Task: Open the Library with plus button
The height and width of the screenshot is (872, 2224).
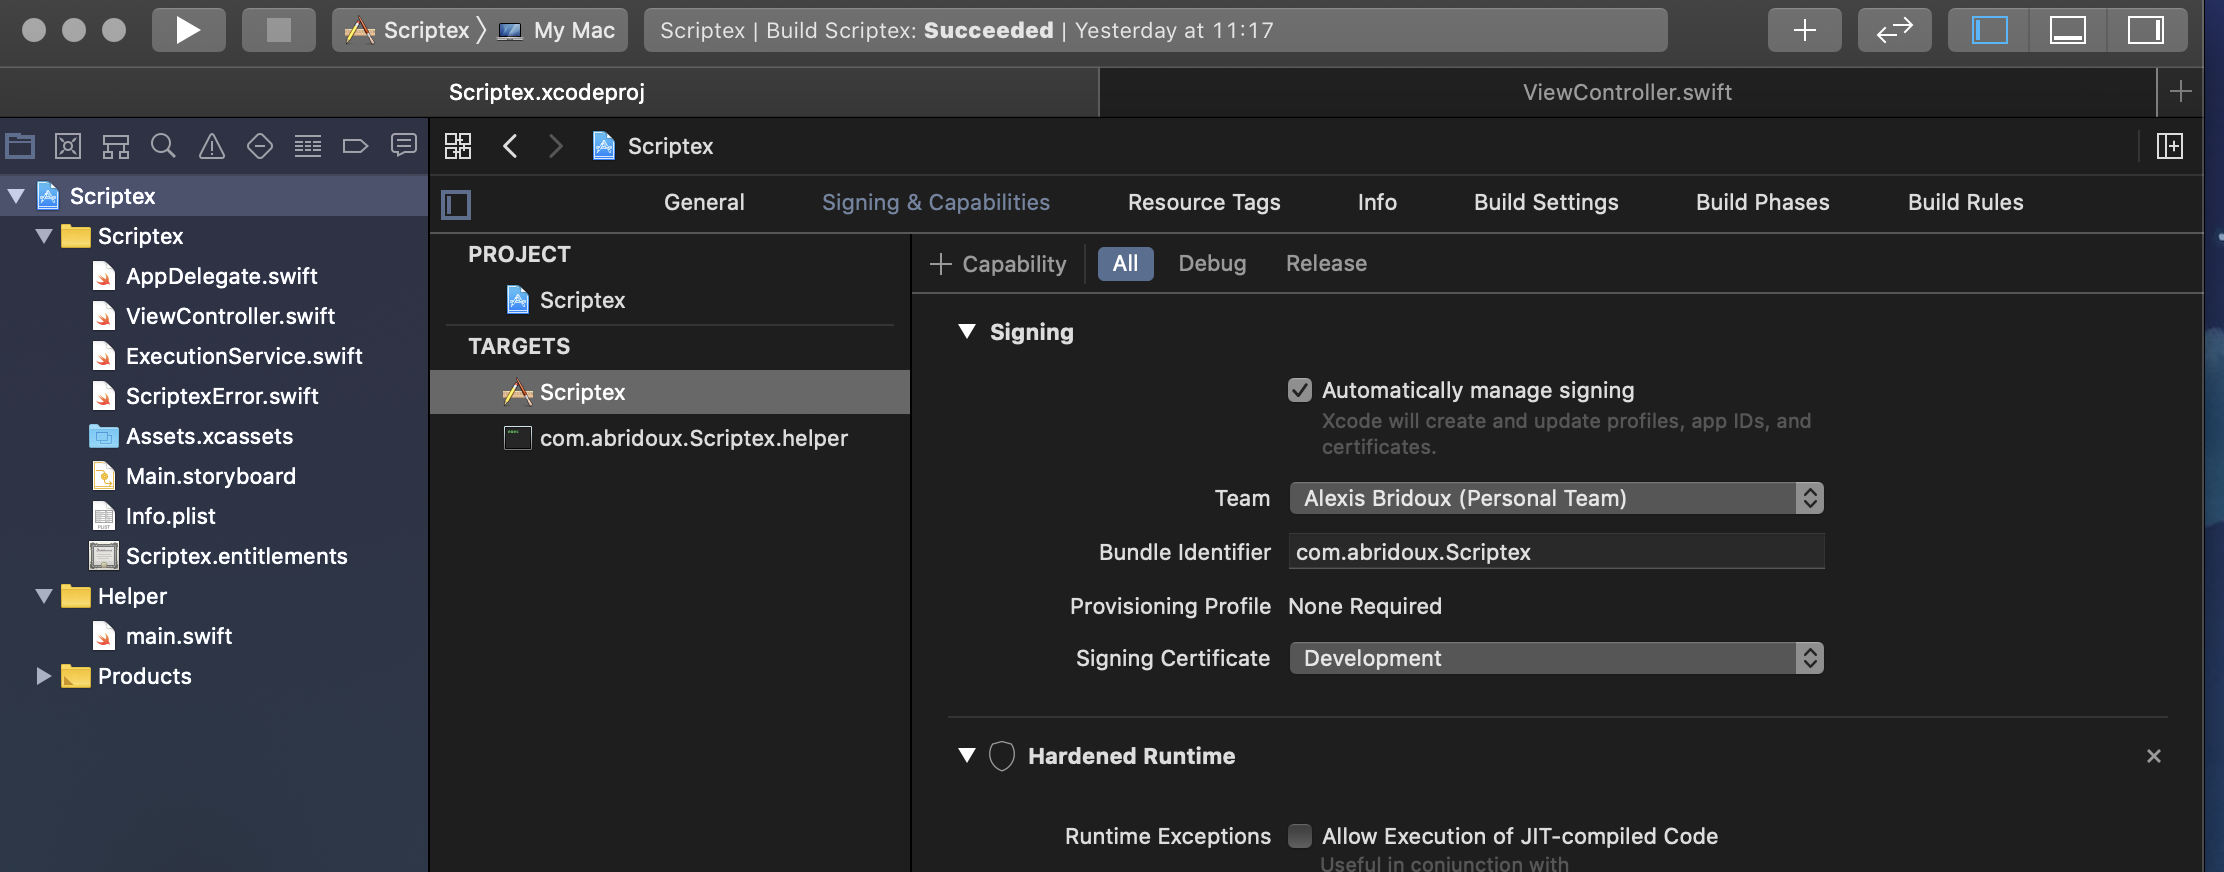Action: 1804,30
